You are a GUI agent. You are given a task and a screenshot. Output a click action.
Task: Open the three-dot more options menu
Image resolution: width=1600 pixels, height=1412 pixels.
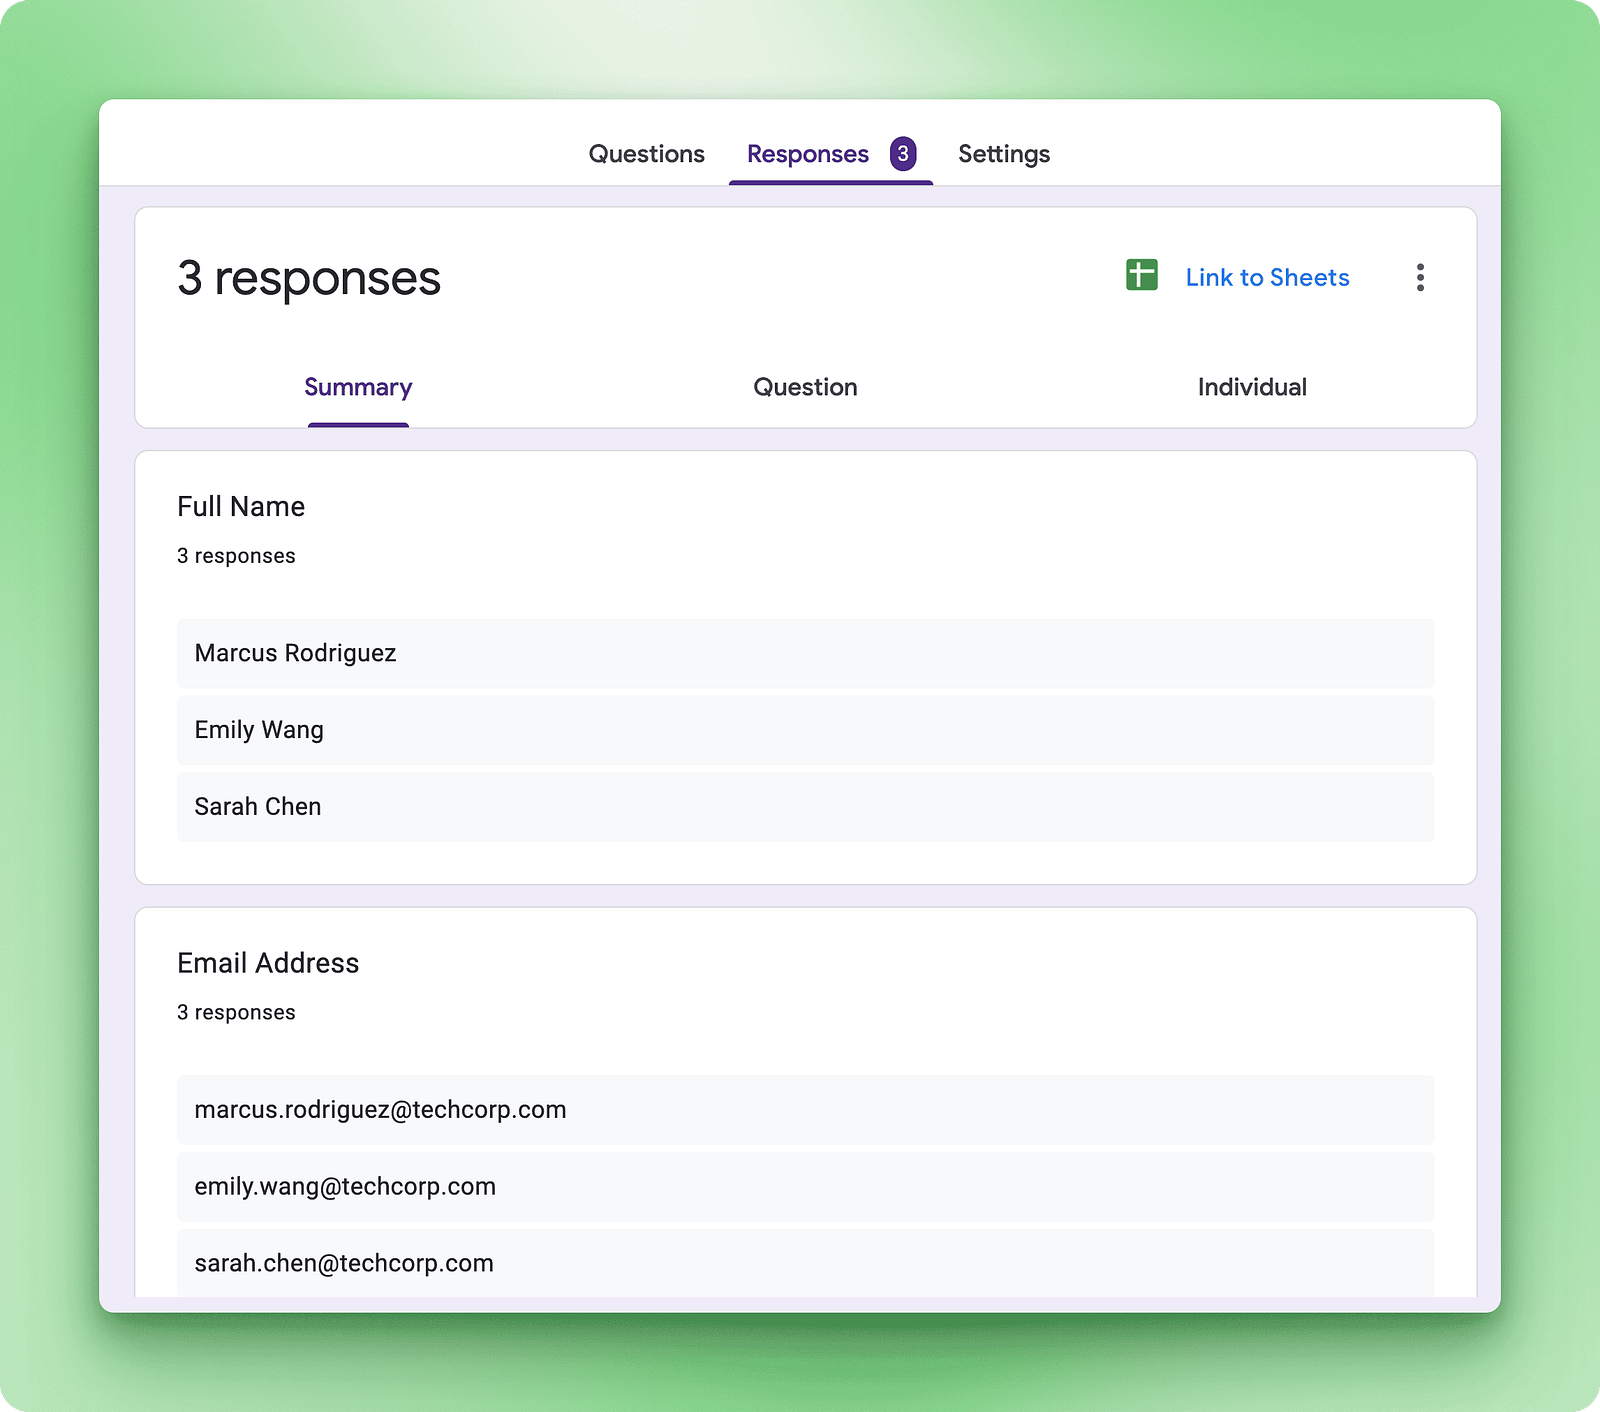pyautogui.click(x=1419, y=278)
